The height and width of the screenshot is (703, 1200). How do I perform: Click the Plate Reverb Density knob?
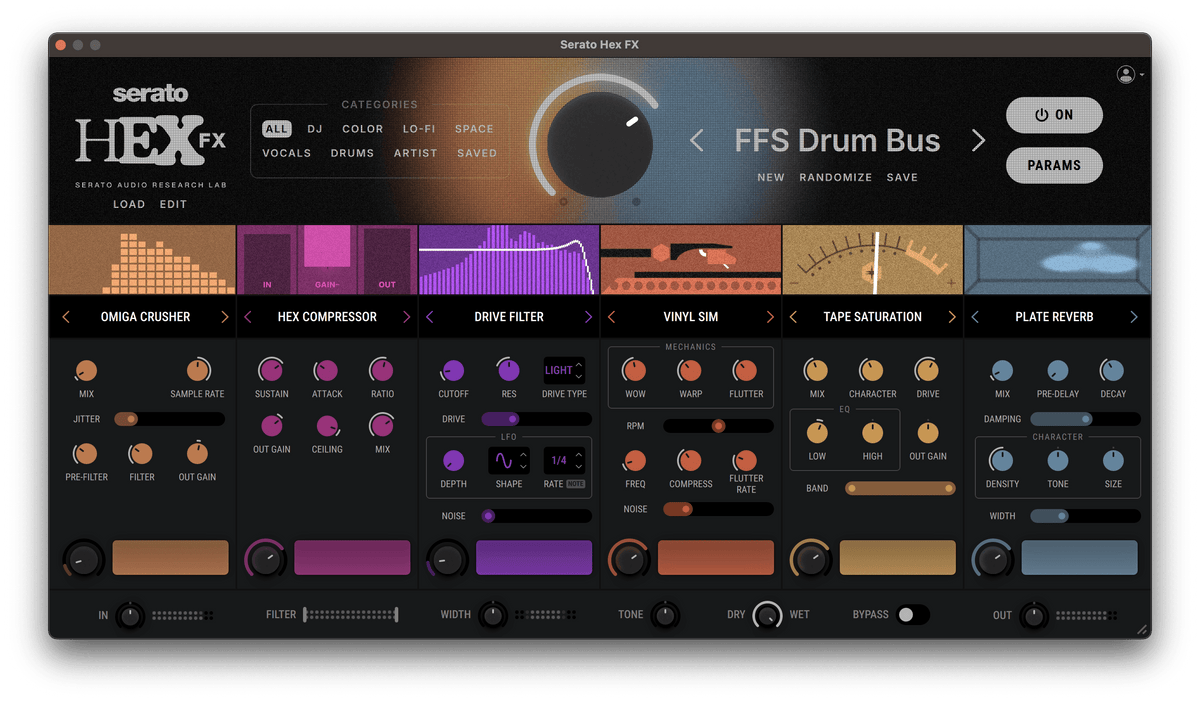tap(1002, 461)
